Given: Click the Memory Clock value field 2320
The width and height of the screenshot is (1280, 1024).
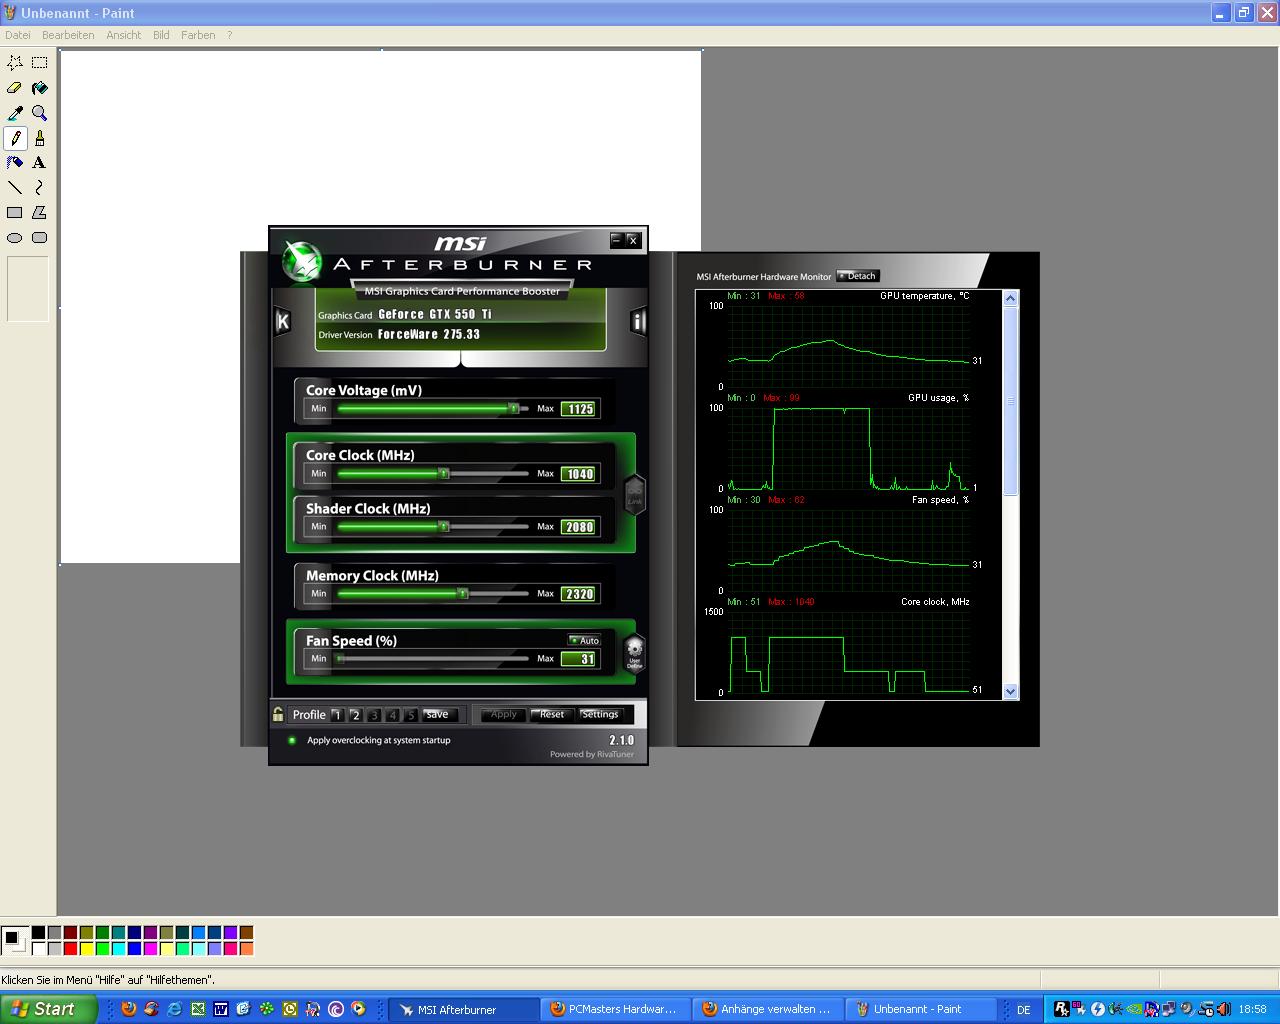Looking at the screenshot, I should [580, 594].
